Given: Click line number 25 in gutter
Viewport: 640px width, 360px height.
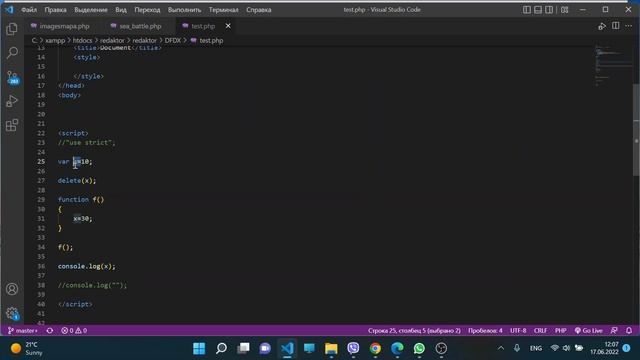Looking at the screenshot, I should point(41,162).
